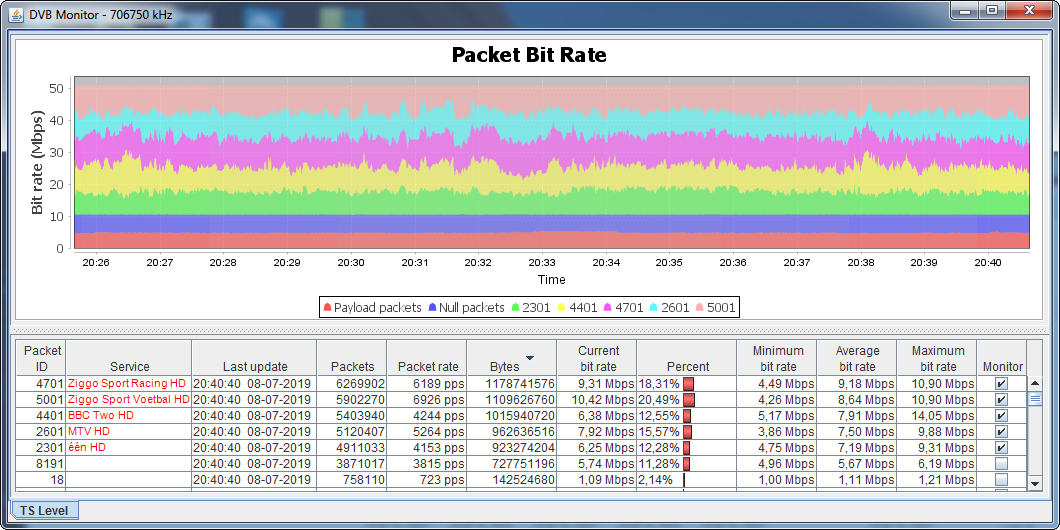Enable Monitor checkbox for packet ID 8191

tap(1001, 464)
